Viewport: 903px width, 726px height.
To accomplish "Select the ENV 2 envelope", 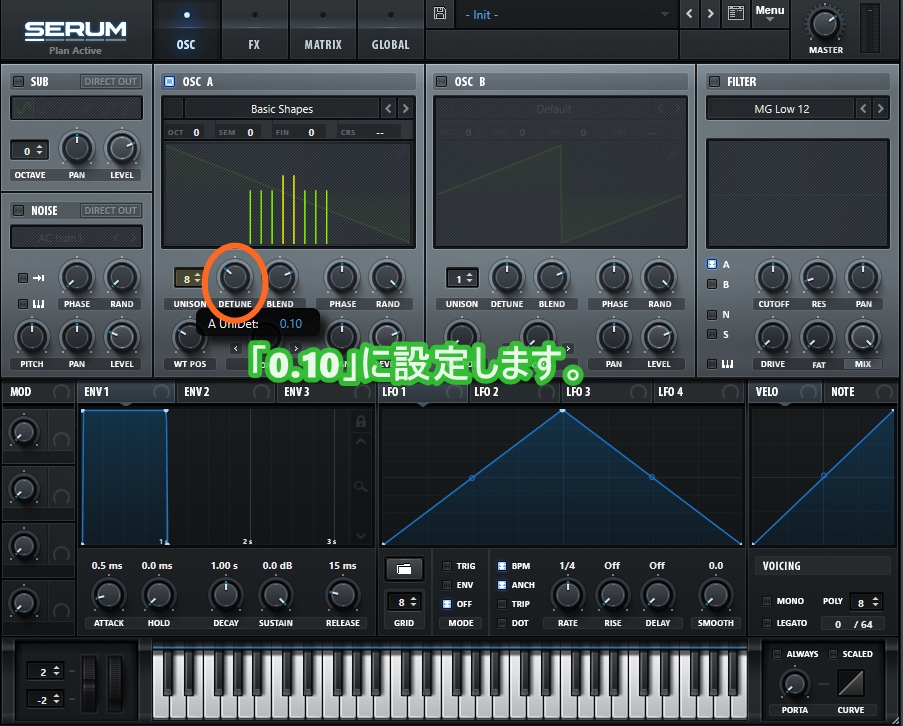I will 195,392.
